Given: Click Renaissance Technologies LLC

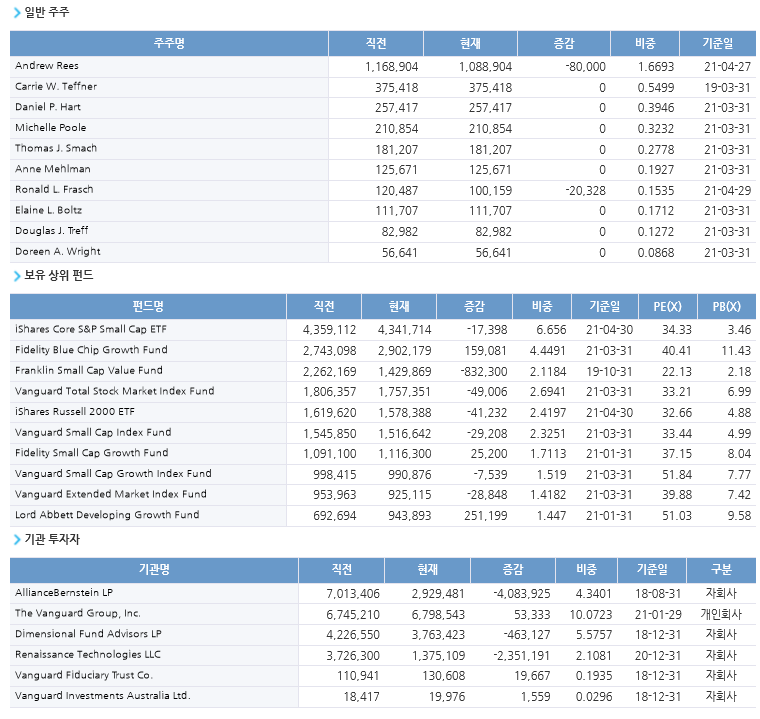Looking at the screenshot, I should [x=88, y=655].
